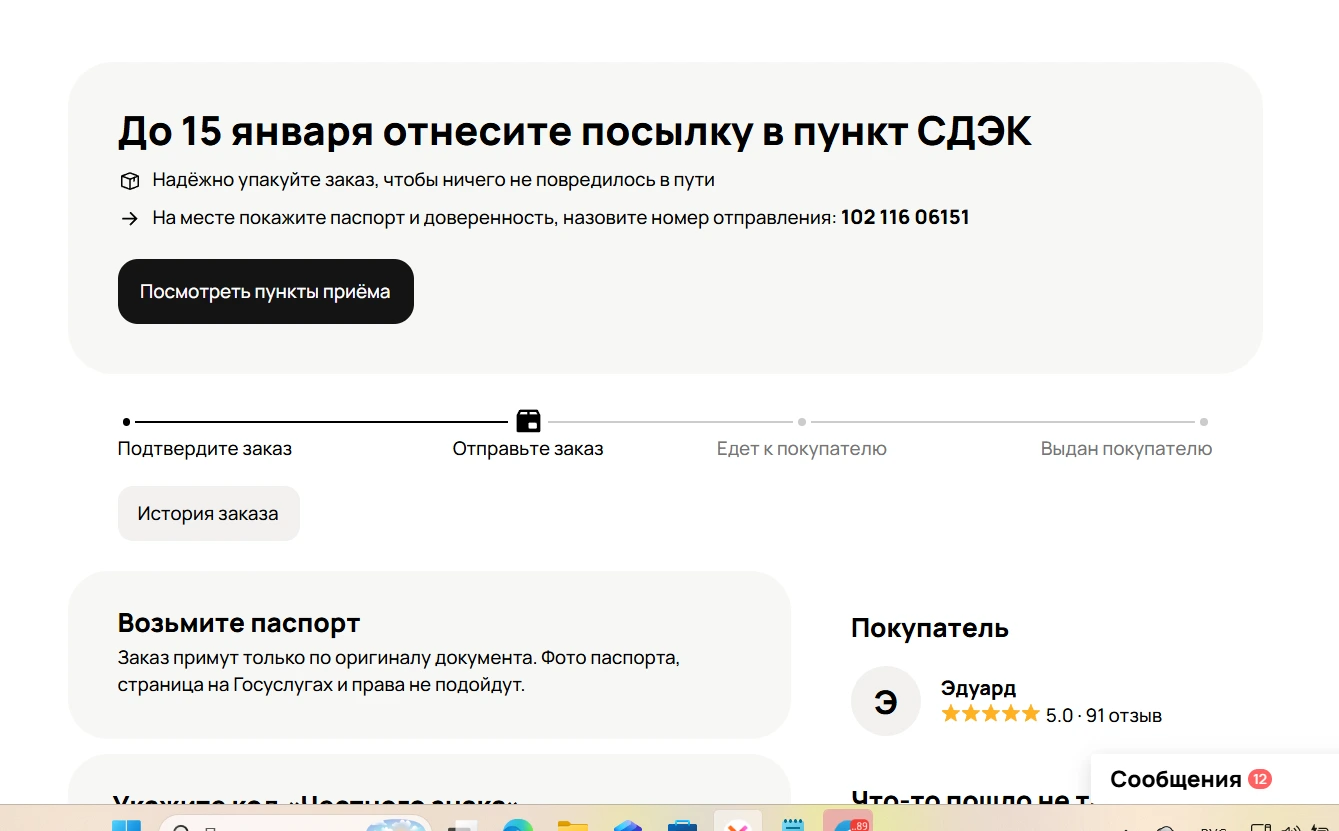Click the «Возьмите паспорт» heading
Viewport: 1339px width, 831px height.
pos(239,623)
